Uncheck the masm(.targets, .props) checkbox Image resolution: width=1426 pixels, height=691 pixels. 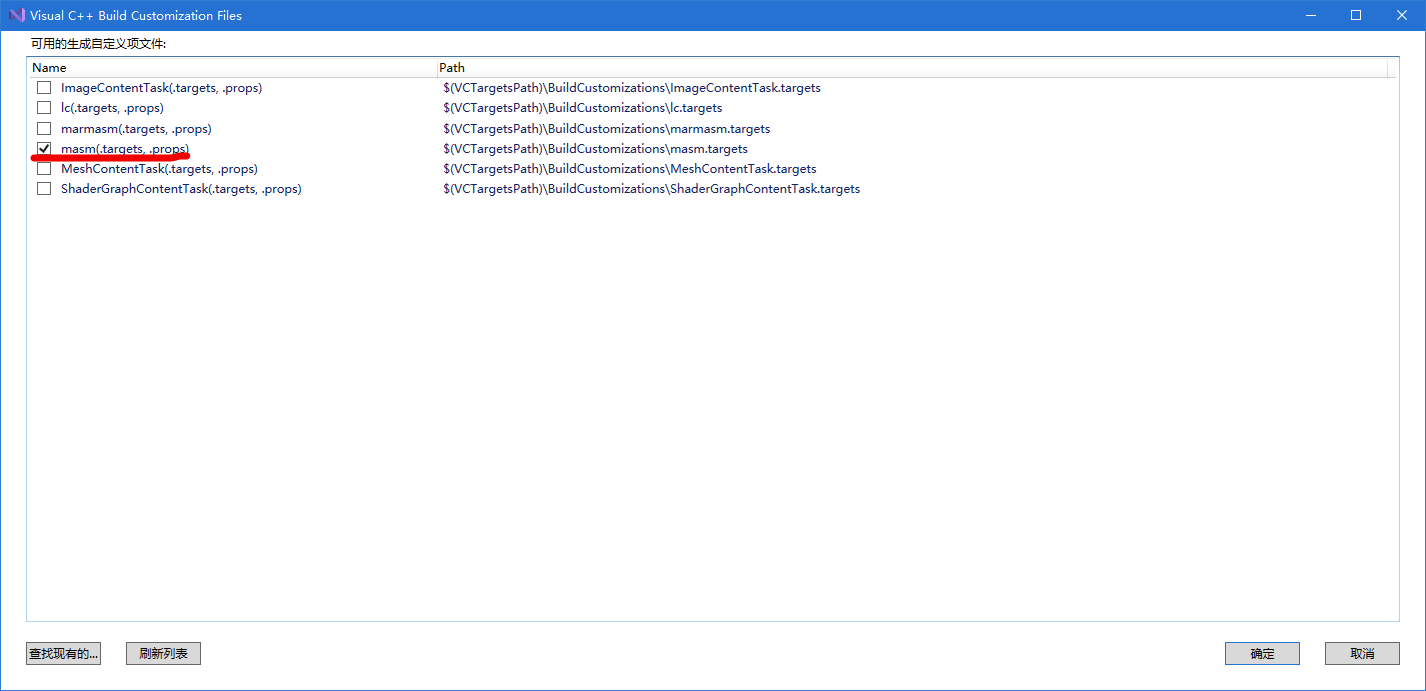click(44, 149)
